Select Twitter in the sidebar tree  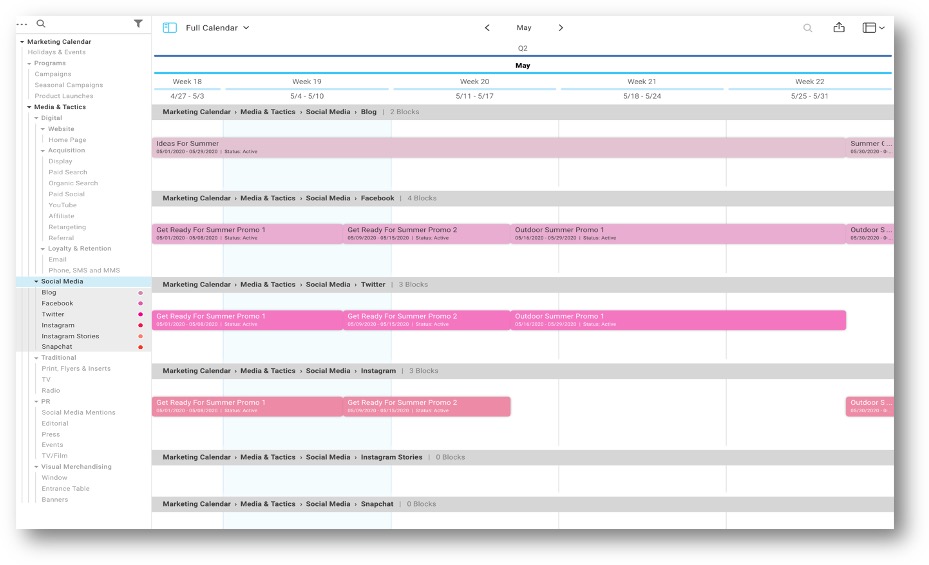pos(53,314)
